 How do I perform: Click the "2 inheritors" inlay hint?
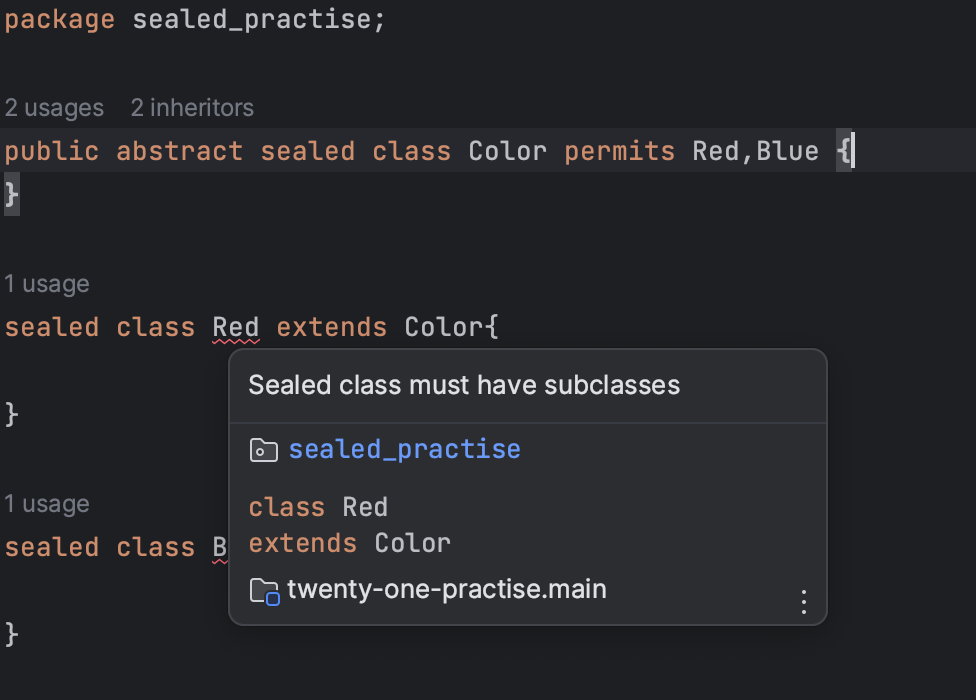[192, 107]
